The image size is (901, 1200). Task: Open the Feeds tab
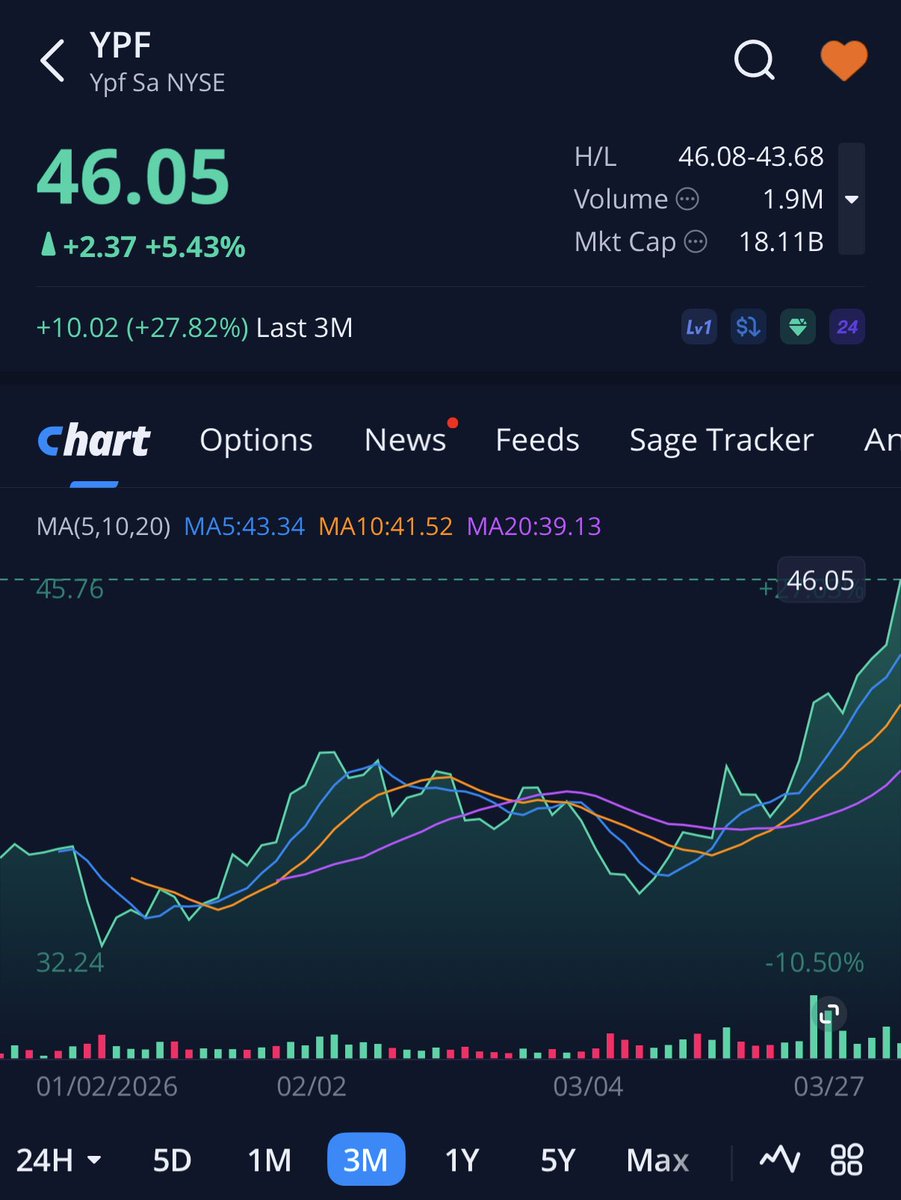(537, 440)
